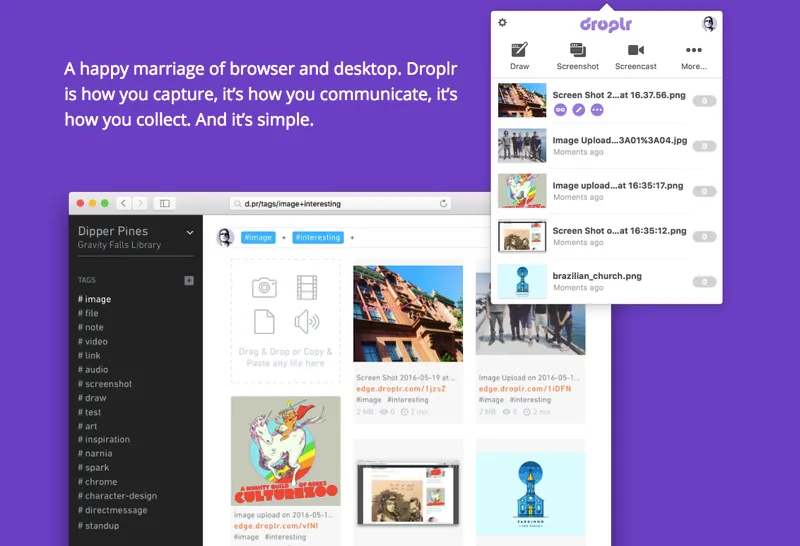Select the #screenshot tag
Screen dimensions: 800x546
105,384
